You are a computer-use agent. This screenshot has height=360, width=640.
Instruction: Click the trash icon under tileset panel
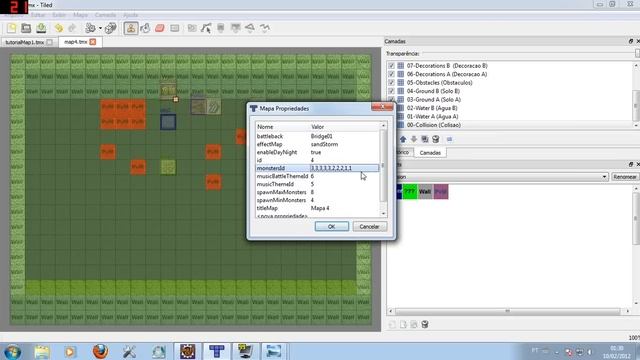pyautogui.click(x=425, y=324)
